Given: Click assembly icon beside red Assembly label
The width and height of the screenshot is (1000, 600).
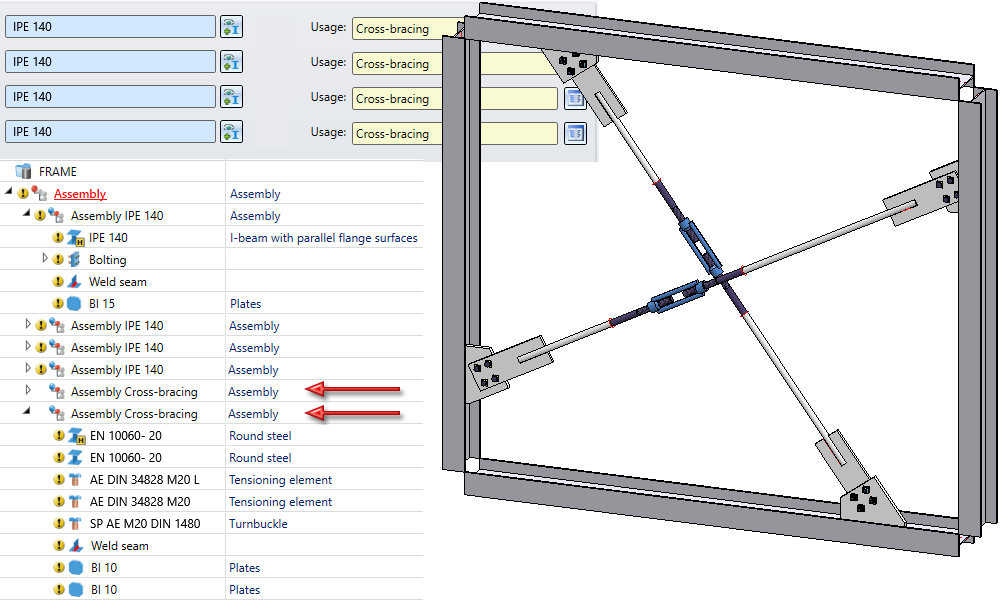Looking at the screenshot, I should point(40,193).
